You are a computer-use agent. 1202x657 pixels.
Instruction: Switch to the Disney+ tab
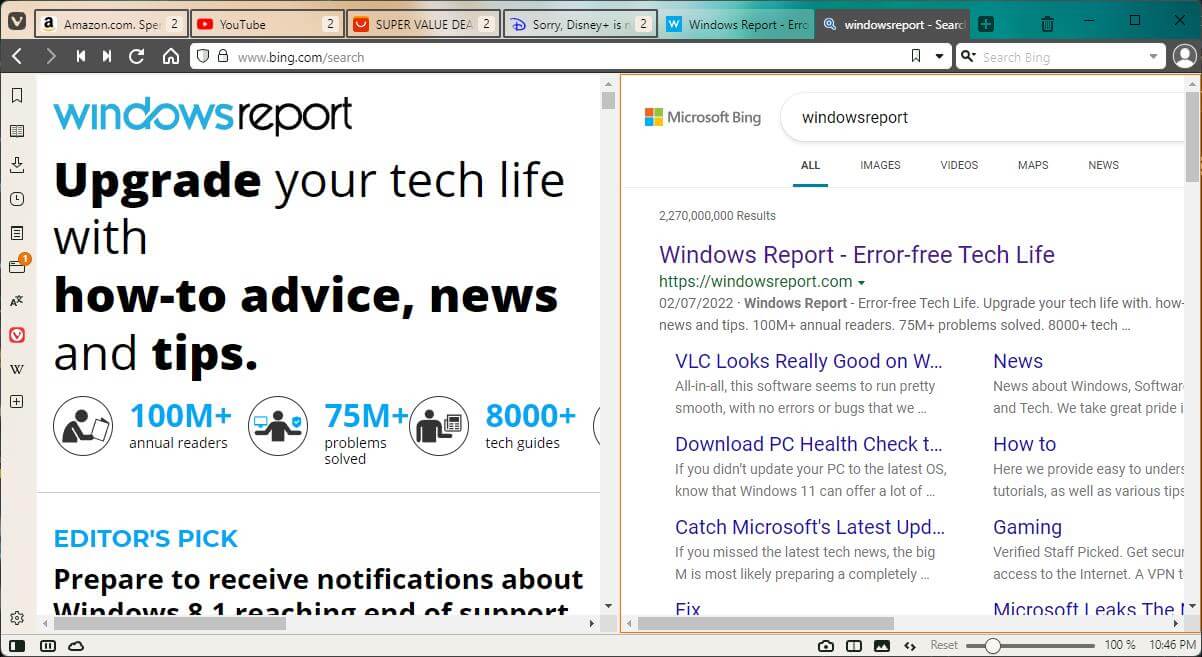click(580, 24)
